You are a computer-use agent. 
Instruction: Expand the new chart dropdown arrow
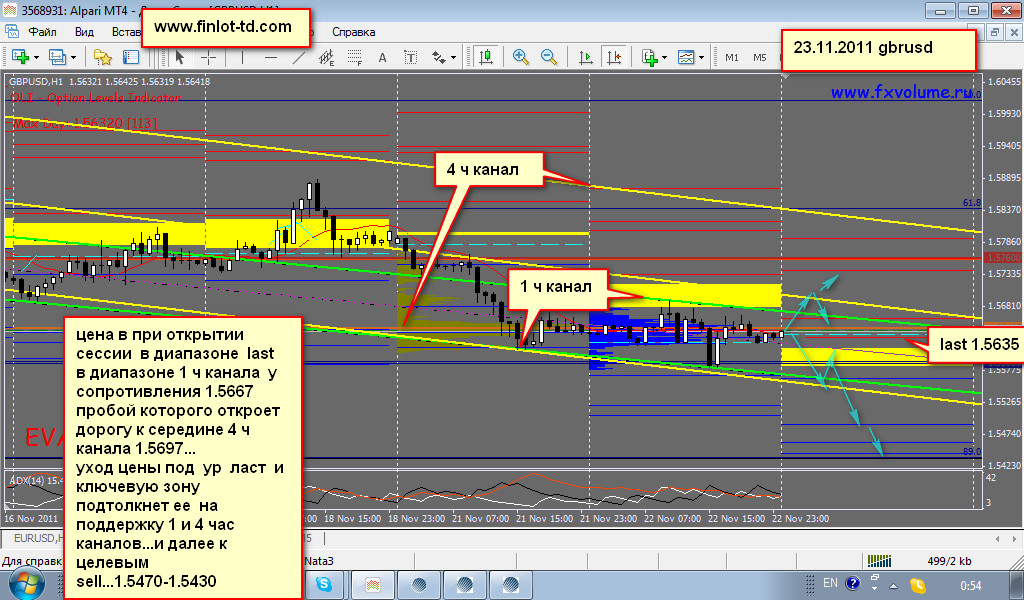point(33,57)
